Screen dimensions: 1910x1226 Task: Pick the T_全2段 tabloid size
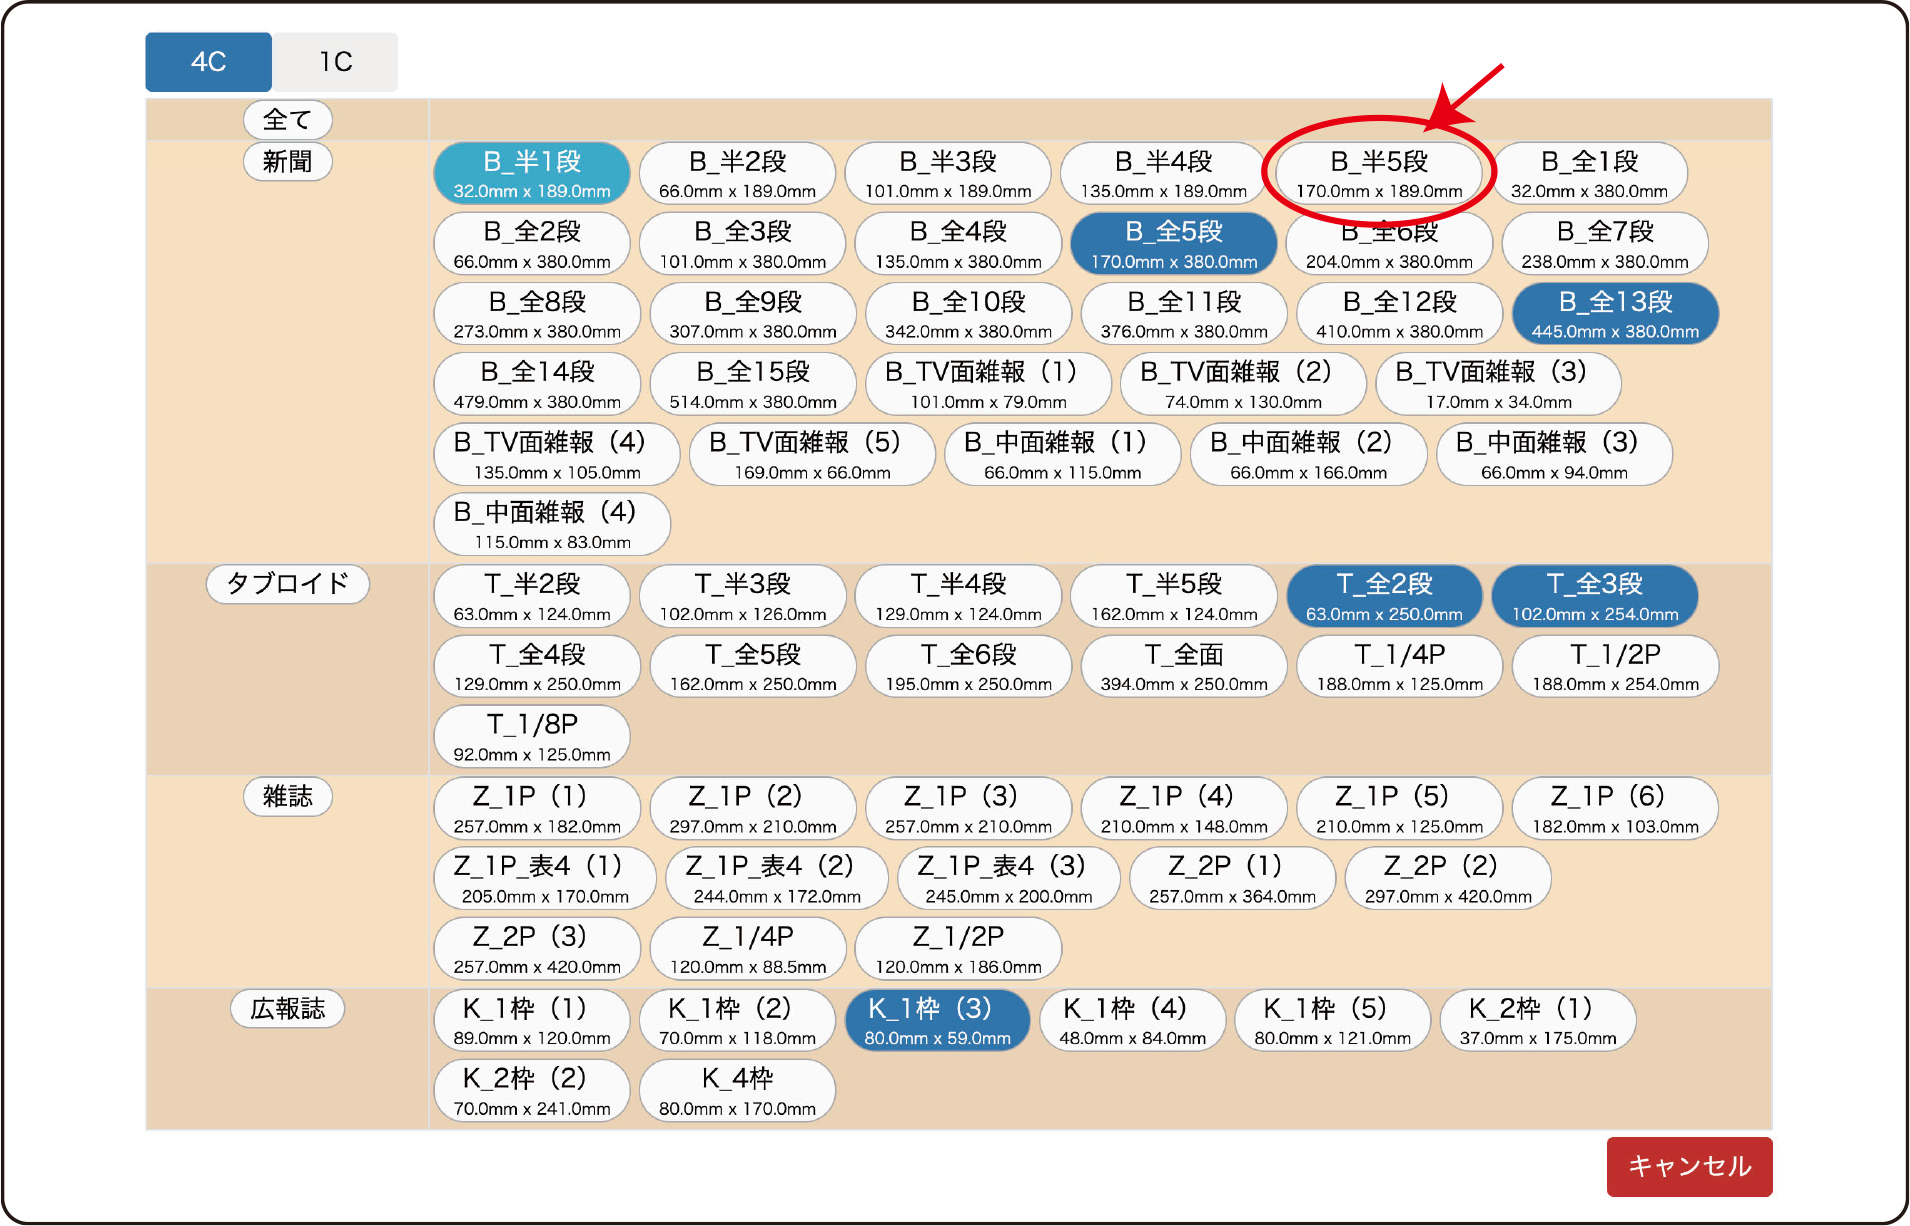point(1384,597)
